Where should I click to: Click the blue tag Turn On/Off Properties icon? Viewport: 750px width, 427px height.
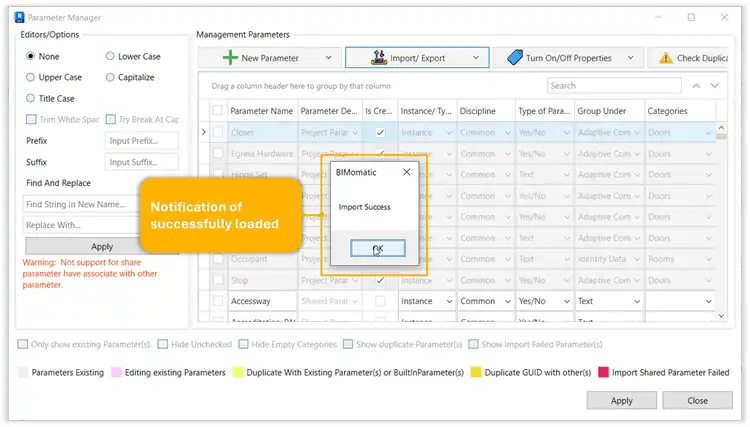point(515,58)
